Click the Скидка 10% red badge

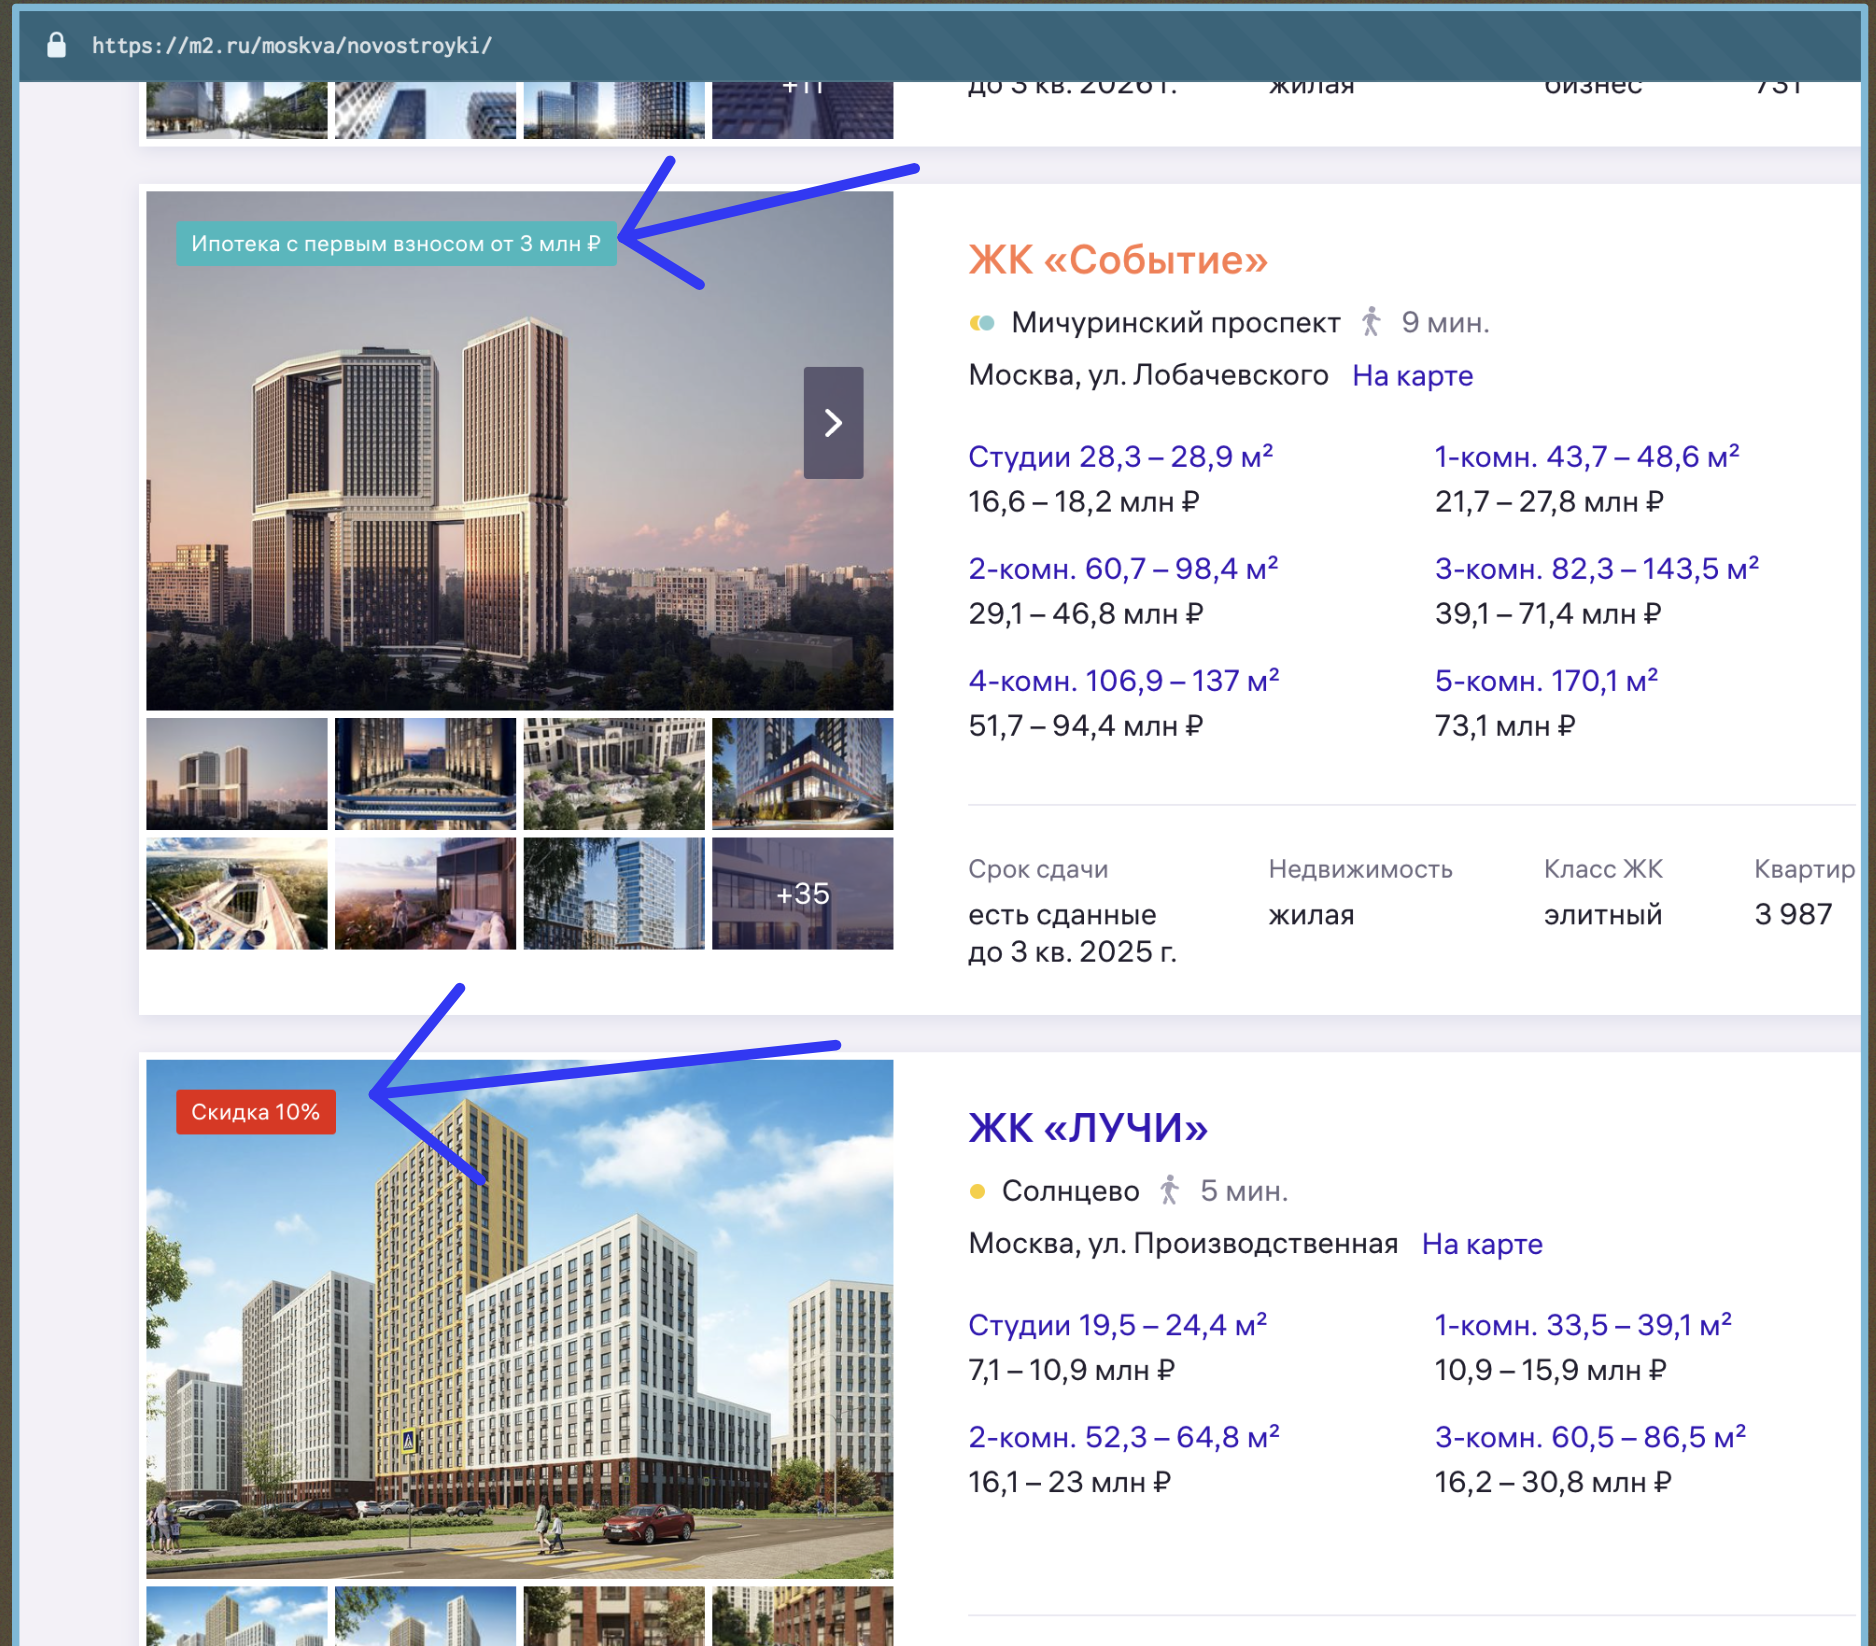(x=256, y=1111)
